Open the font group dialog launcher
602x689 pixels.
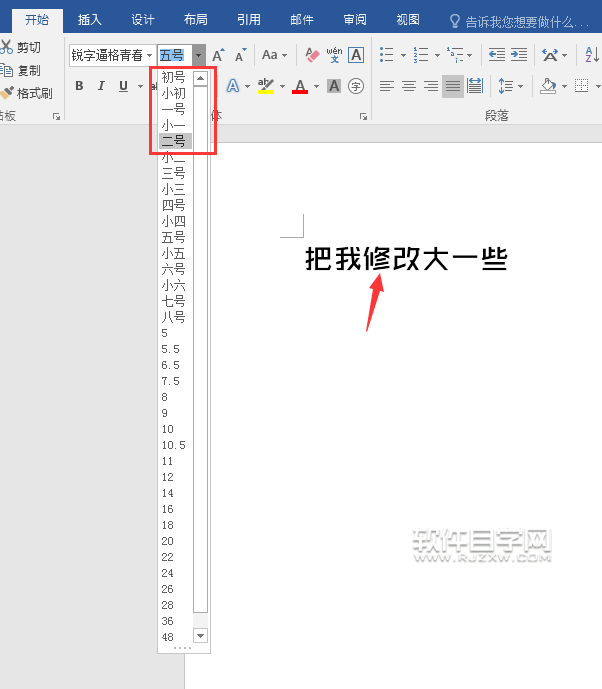coord(363,116)
